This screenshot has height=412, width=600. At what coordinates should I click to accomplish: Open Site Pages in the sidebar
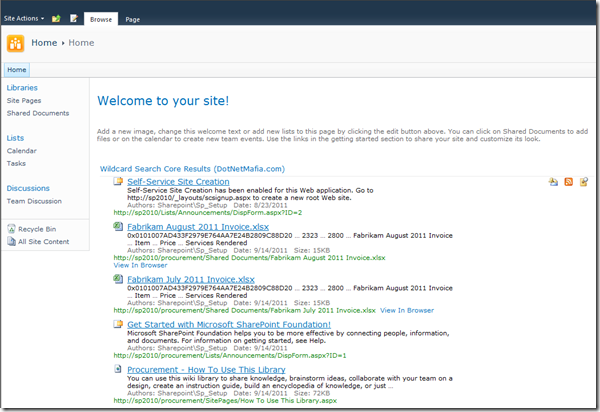coord(24,101)
